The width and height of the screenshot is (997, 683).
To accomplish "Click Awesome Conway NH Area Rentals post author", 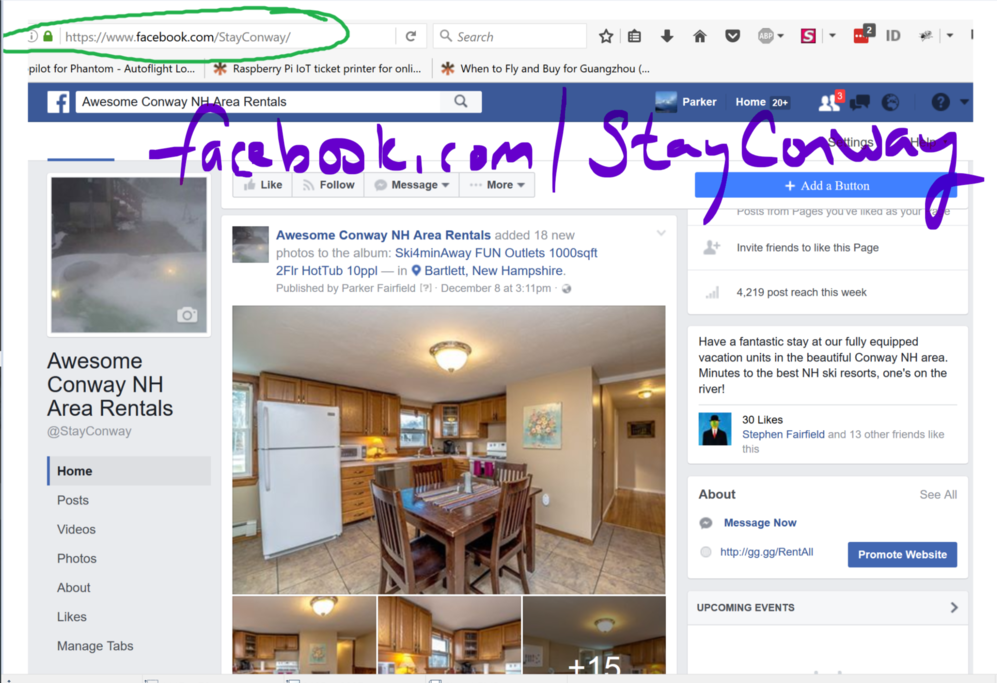I will pos(383,235).
